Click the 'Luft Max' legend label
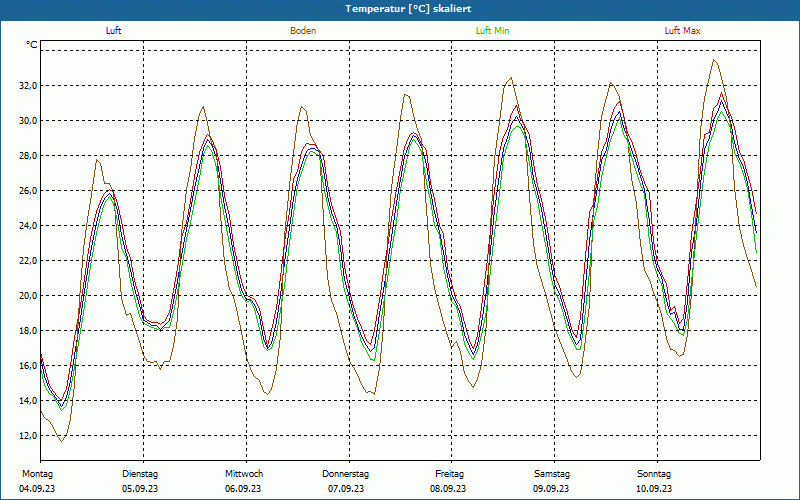 point(682,31)
